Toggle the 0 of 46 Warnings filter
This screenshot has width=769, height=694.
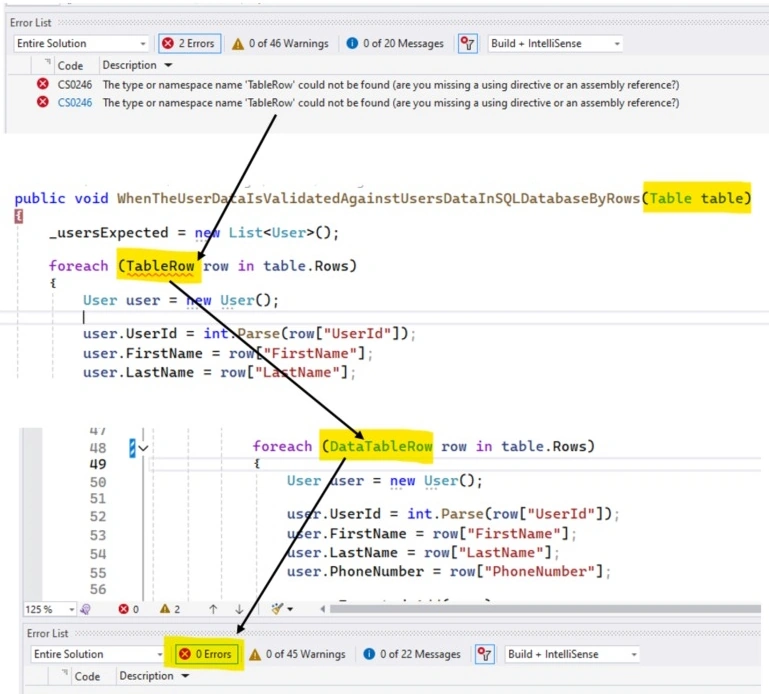[x=281, y=44]
